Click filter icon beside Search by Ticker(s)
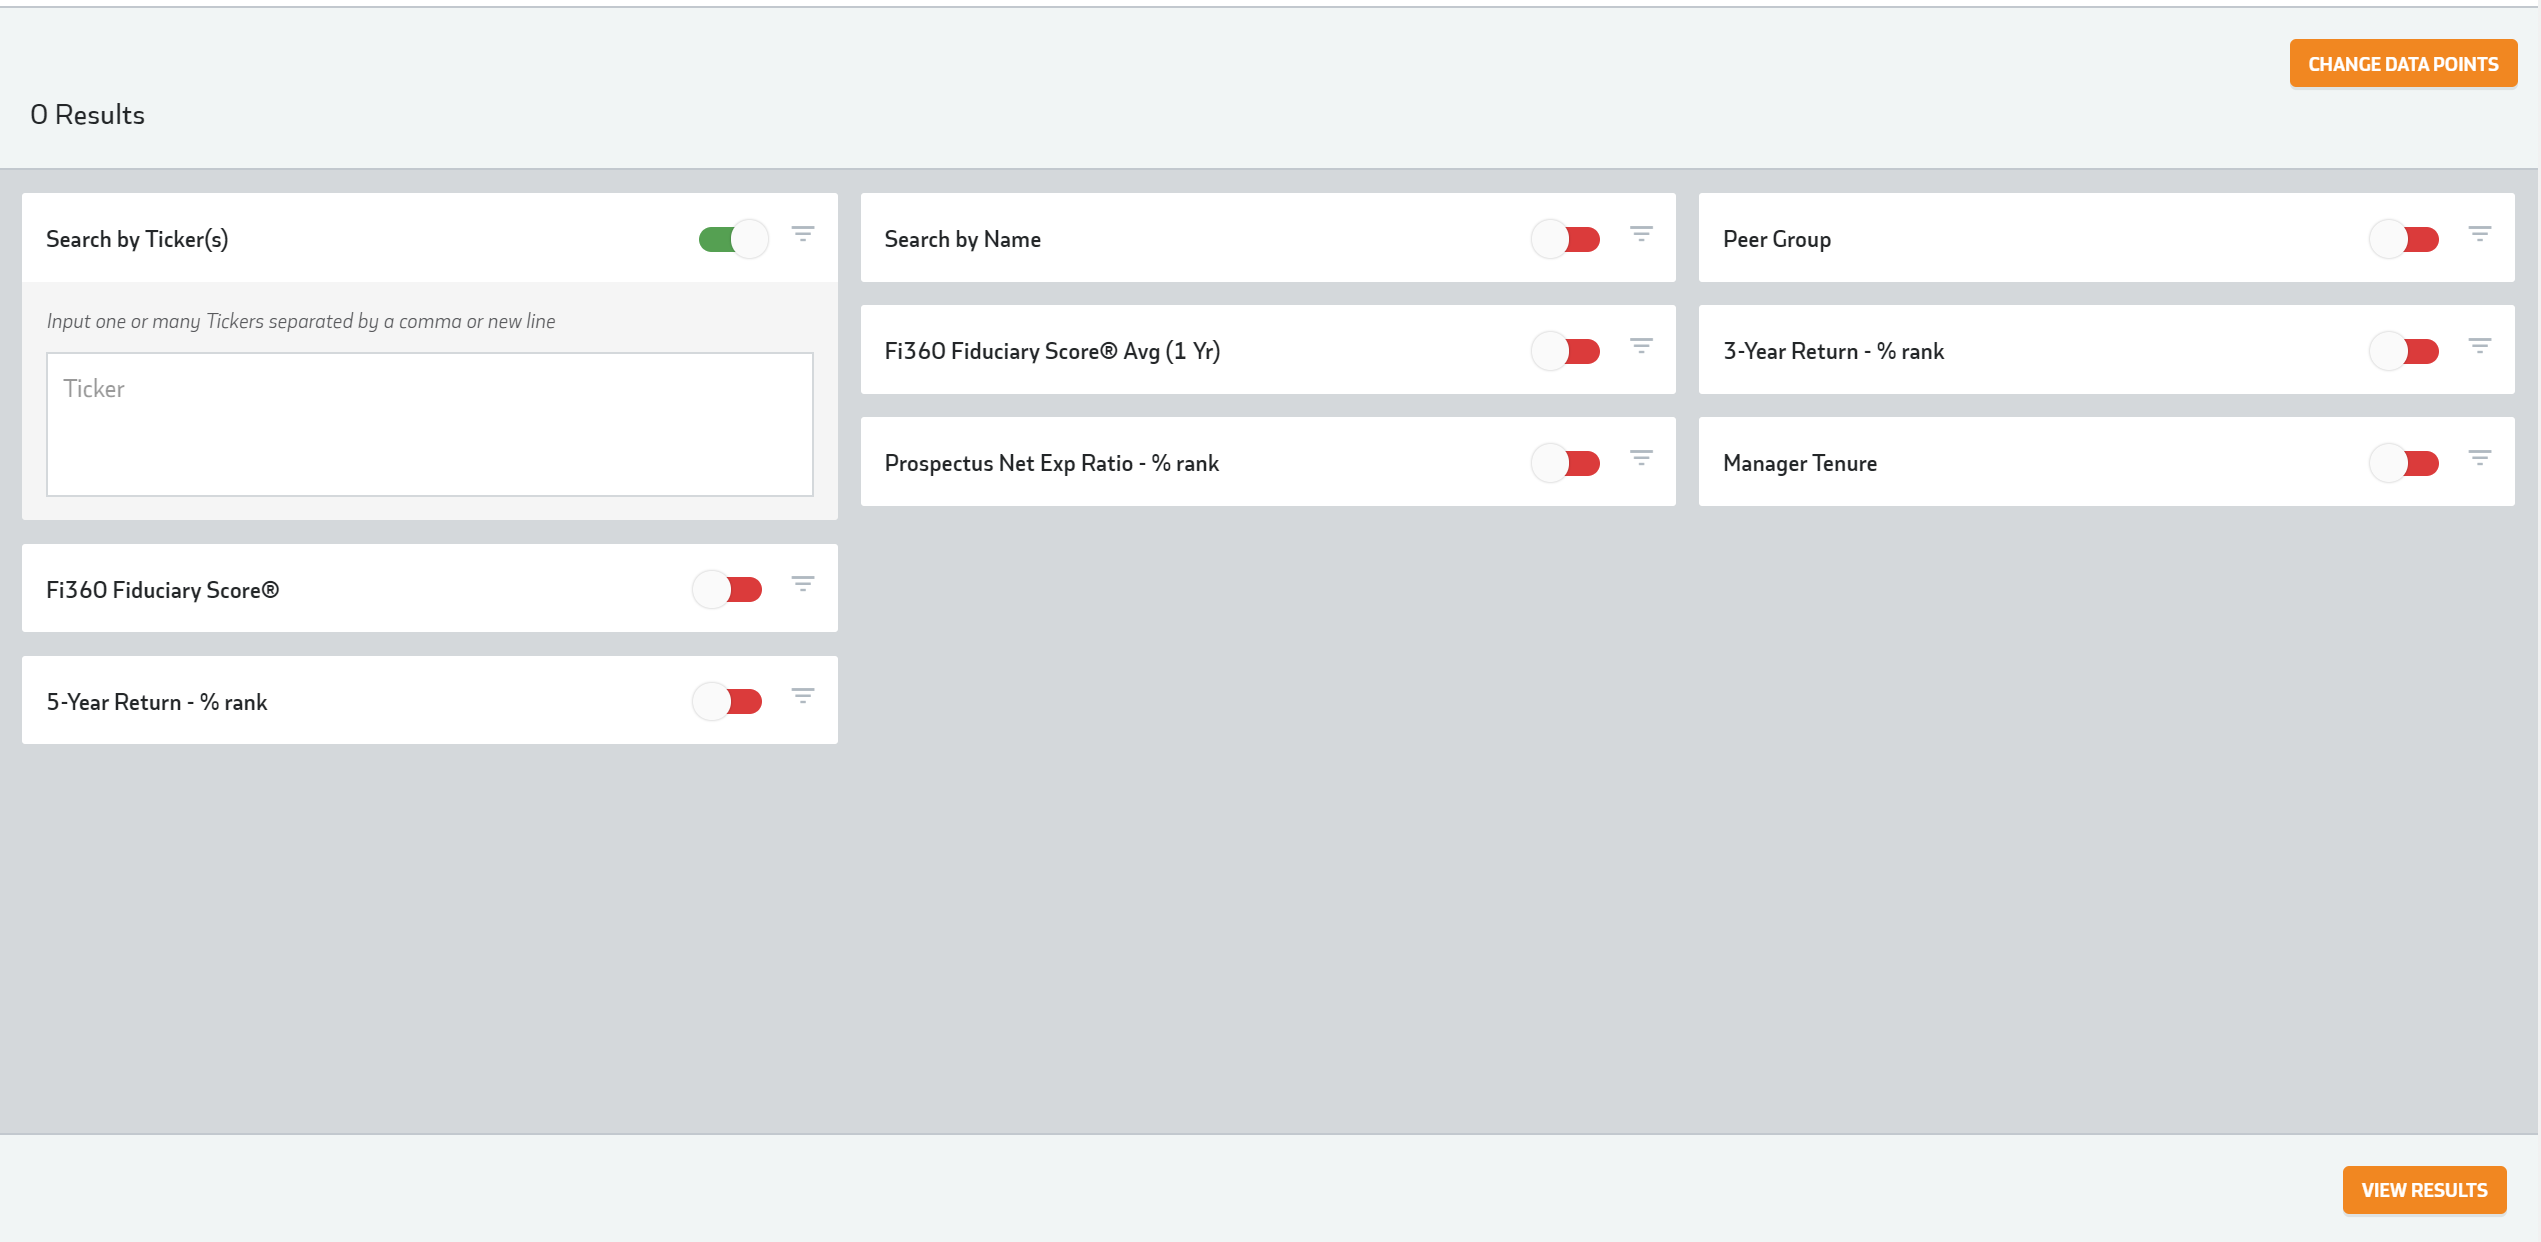This screenshot has height=1242, width=2541. [x=802, y=234]
